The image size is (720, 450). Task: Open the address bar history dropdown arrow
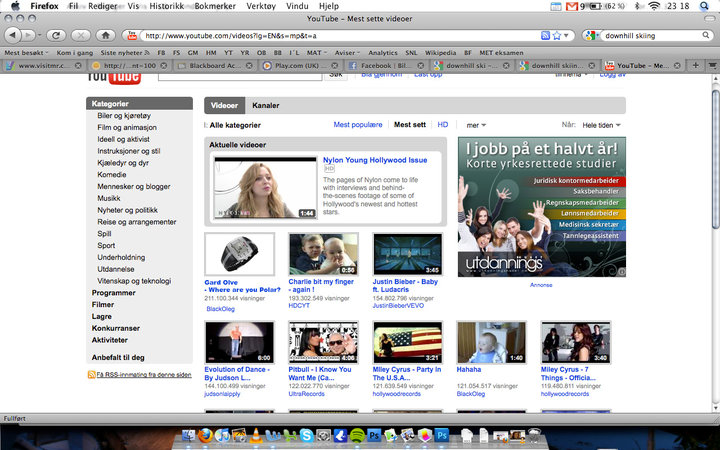pos(567,35)
